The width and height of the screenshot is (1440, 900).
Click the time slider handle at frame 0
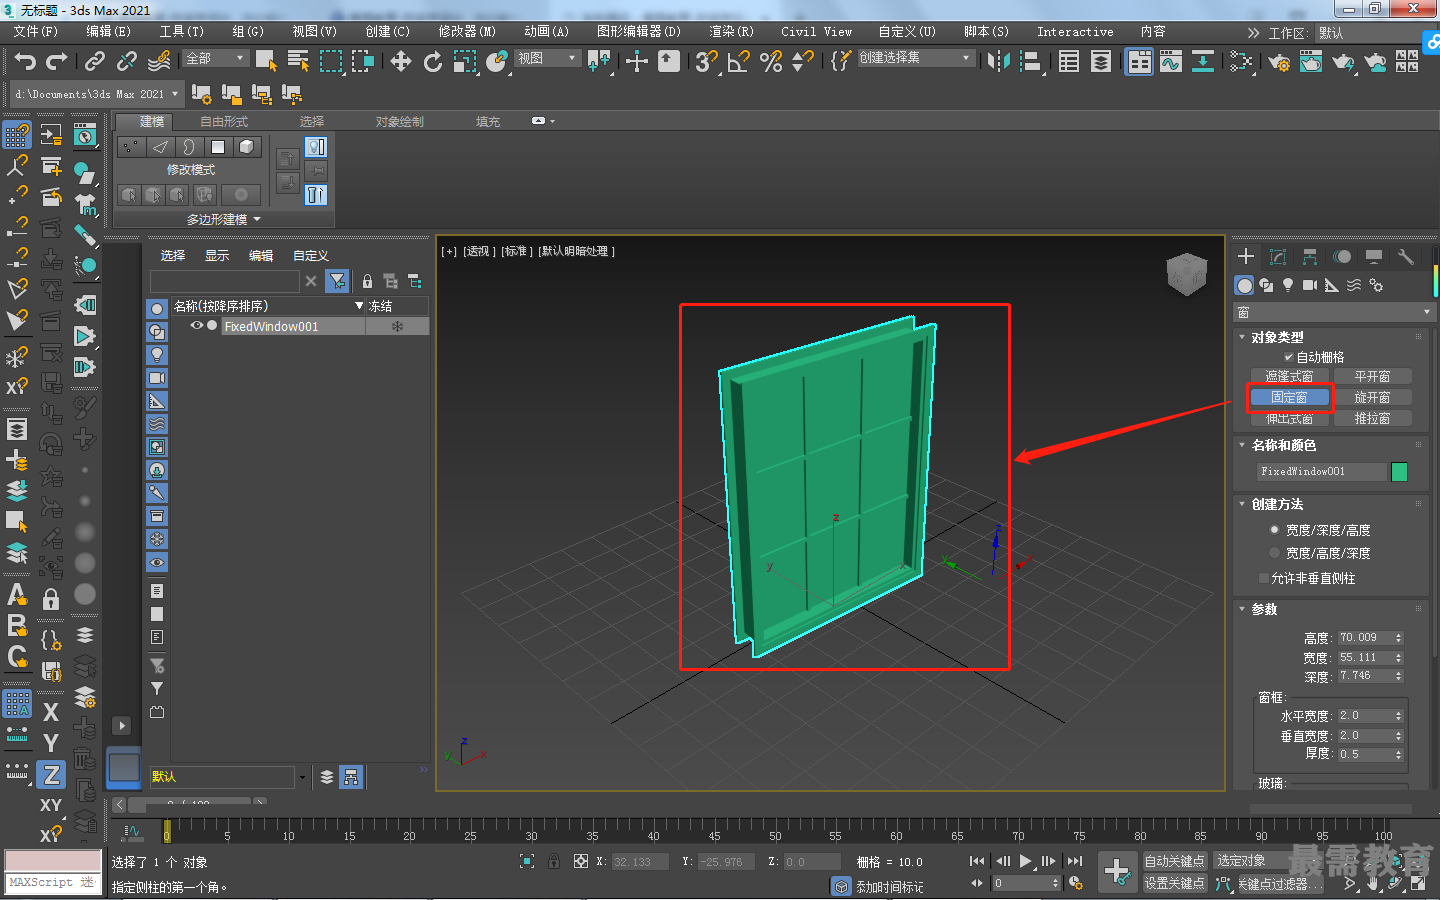167,830
